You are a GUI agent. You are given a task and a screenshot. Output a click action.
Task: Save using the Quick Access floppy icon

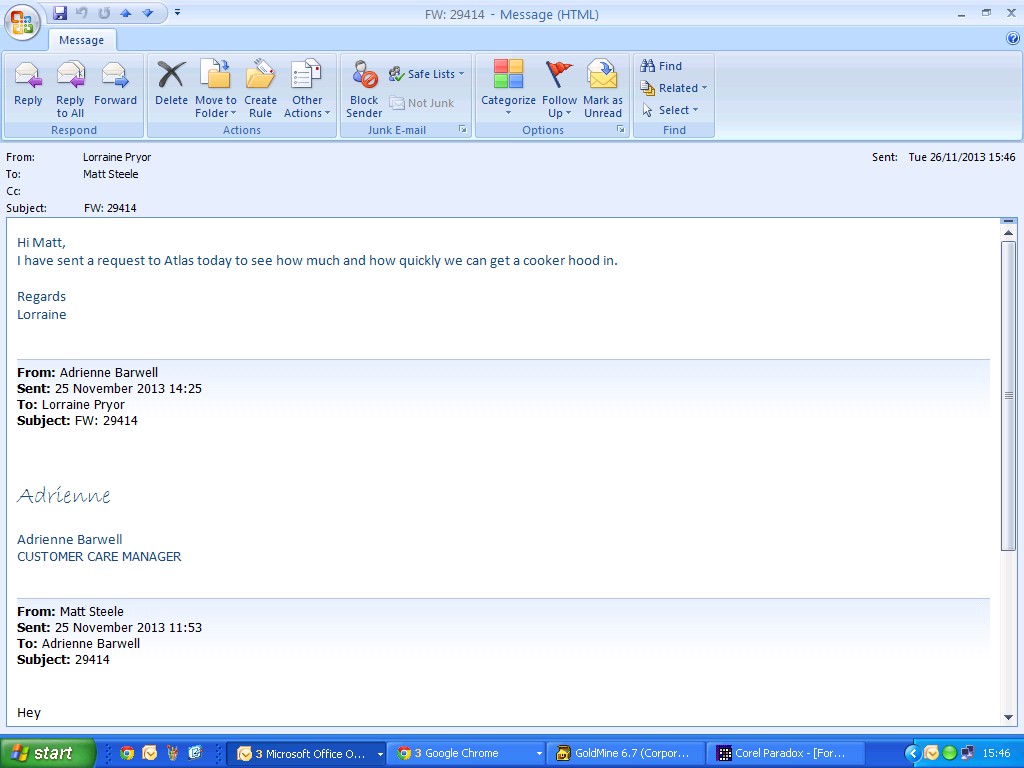(x=60, y=12)
